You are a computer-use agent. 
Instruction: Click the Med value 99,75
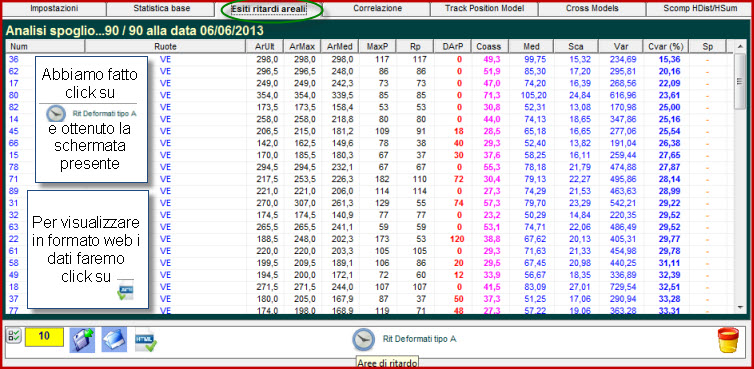pyautogui.click(x=536, y=59)
